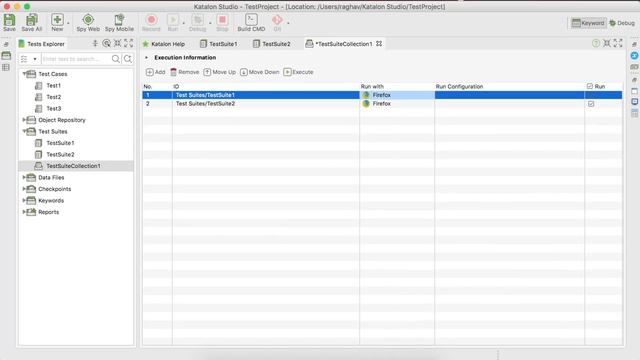The height and width of the screenshot is (360, 640).
Task: Click the Record toolbar icon
Action: 151,22
